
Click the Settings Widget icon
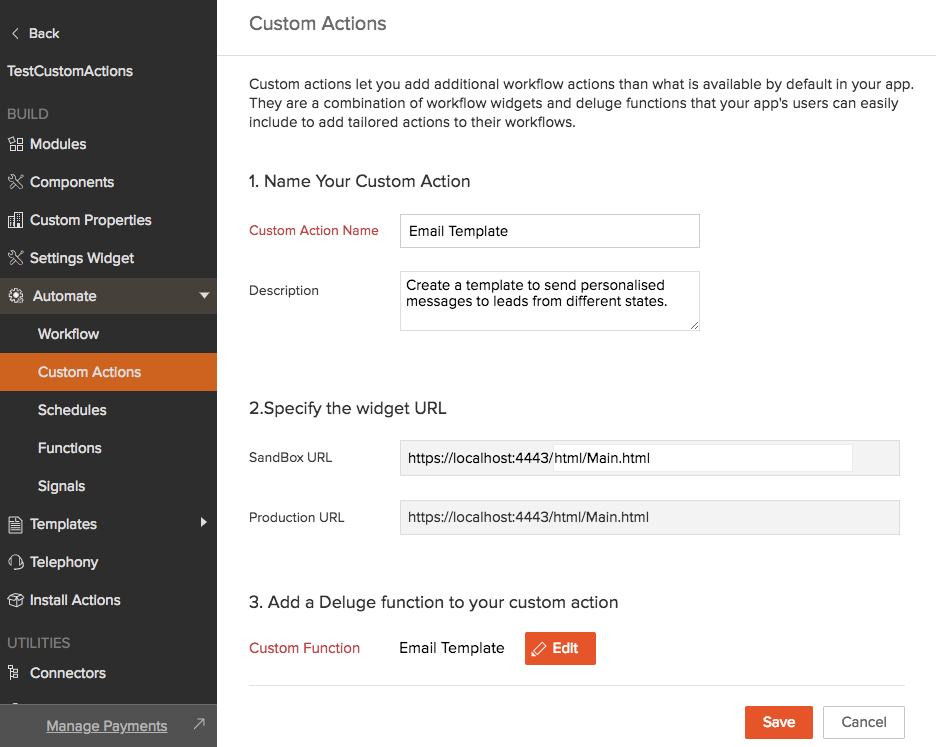click(15, 258)
